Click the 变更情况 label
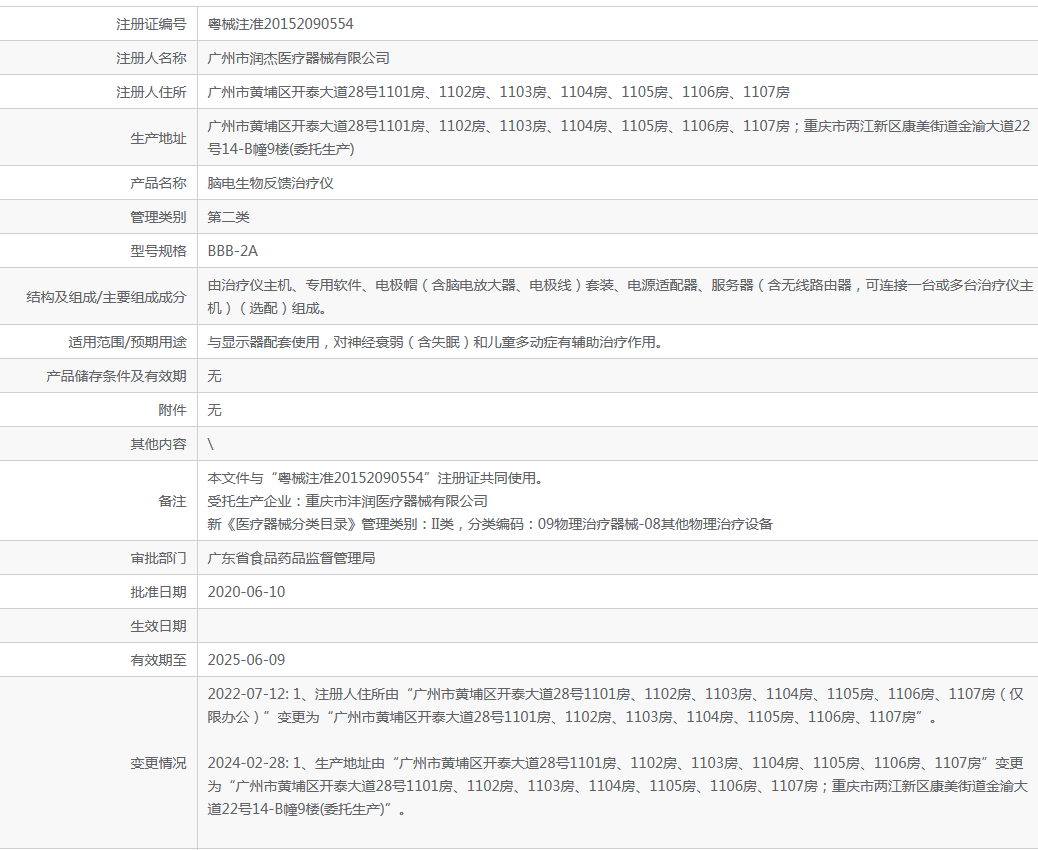The image size is (1038, 850). click(x=159, y=763)
